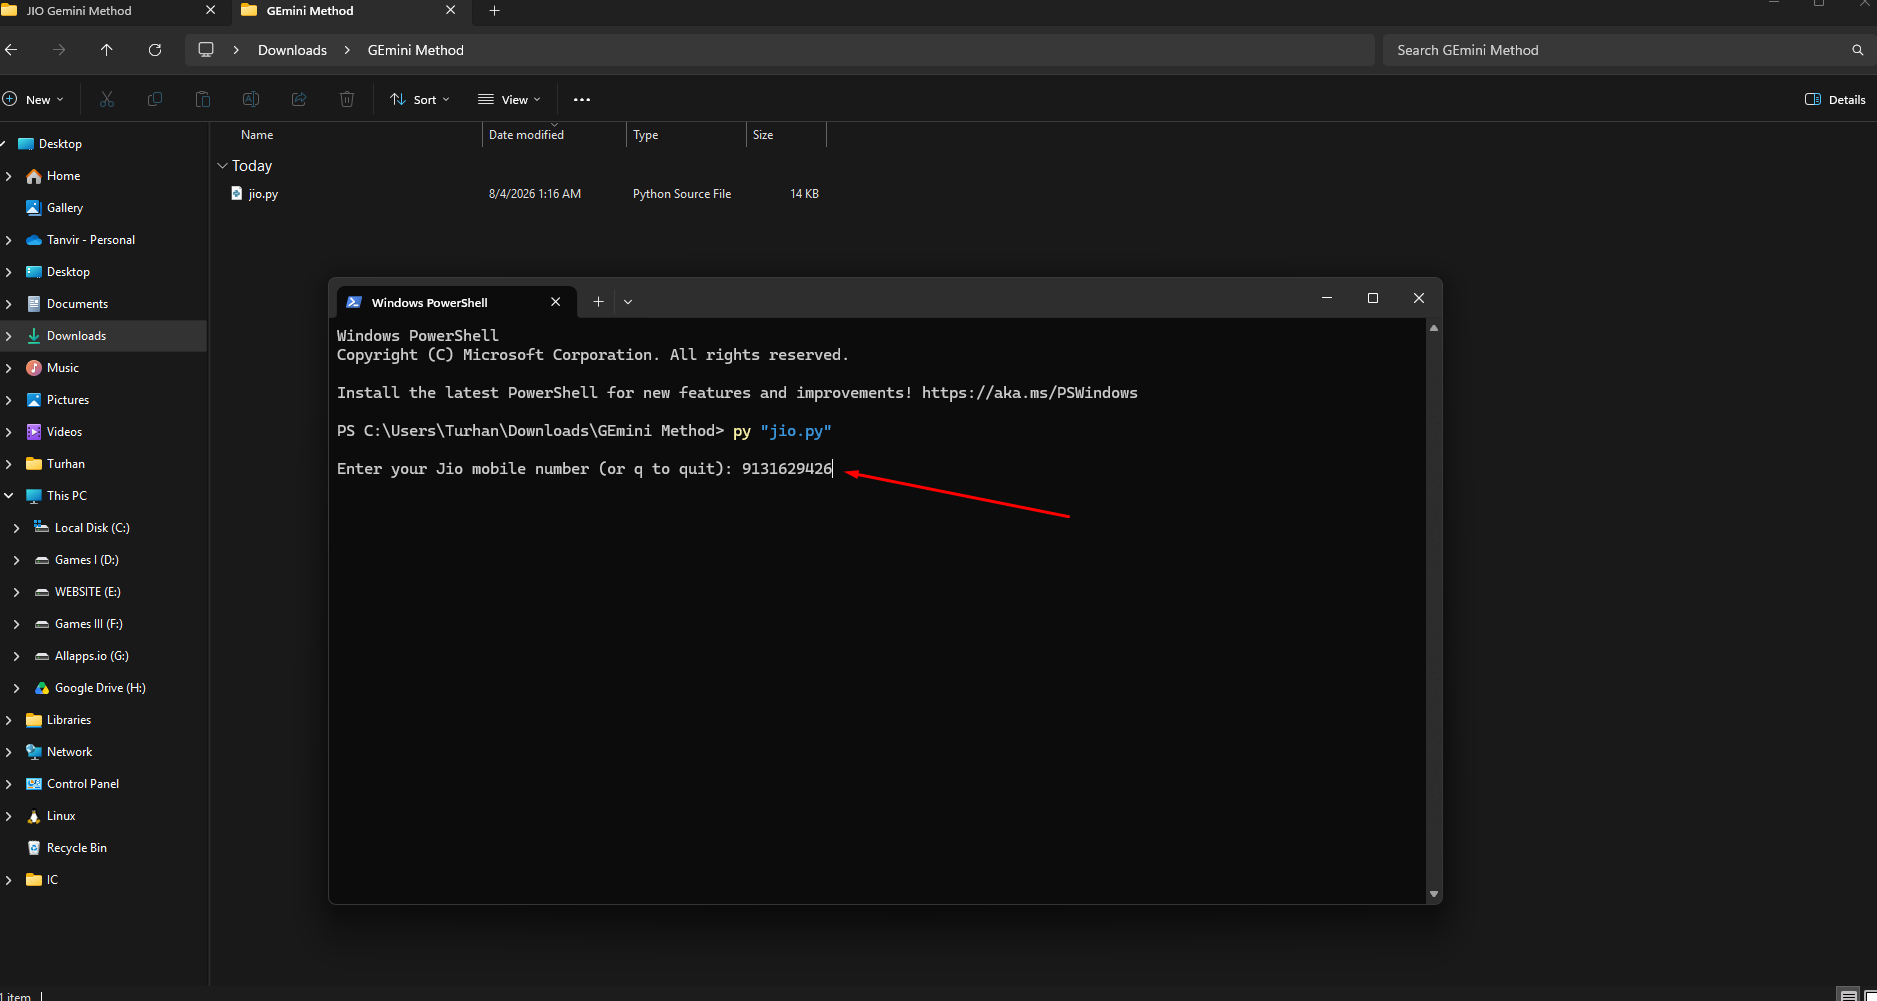Close the JIO Gemini Method tab

tap(210, 10)
